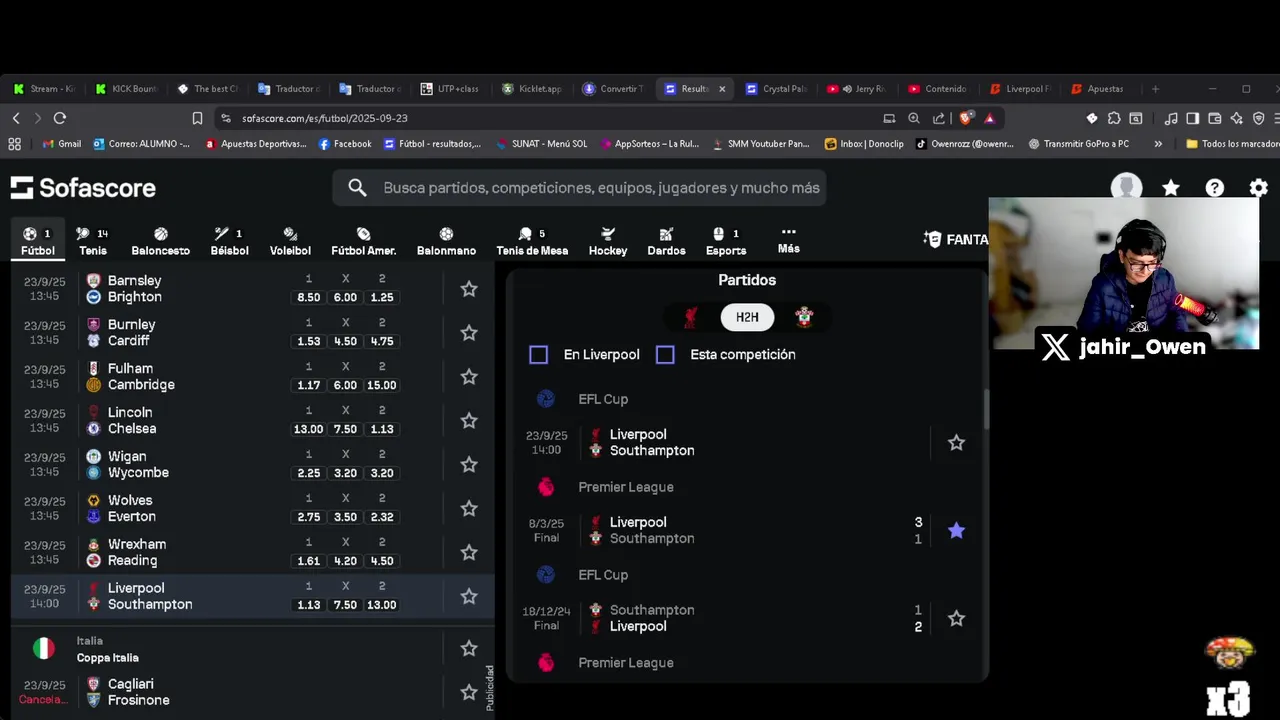
Task: Select the Dardos sport icon
Action: pos(666,241)
